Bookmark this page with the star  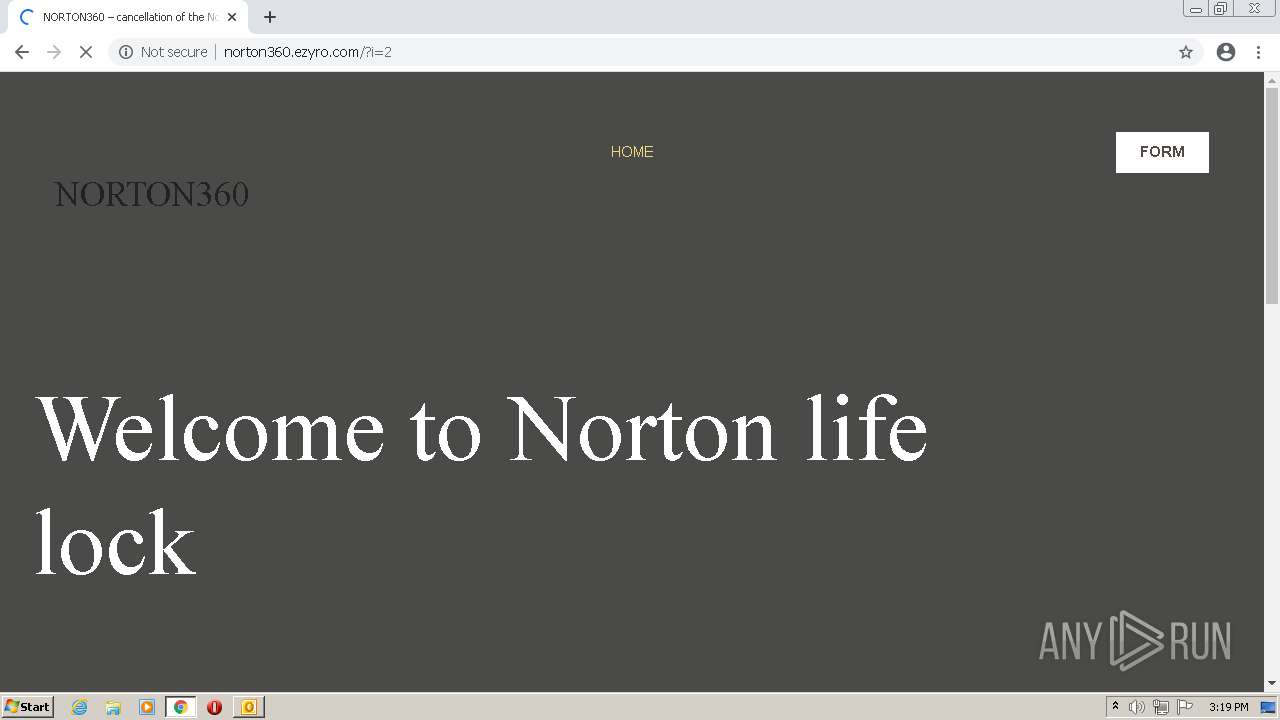click(1186, 52)
